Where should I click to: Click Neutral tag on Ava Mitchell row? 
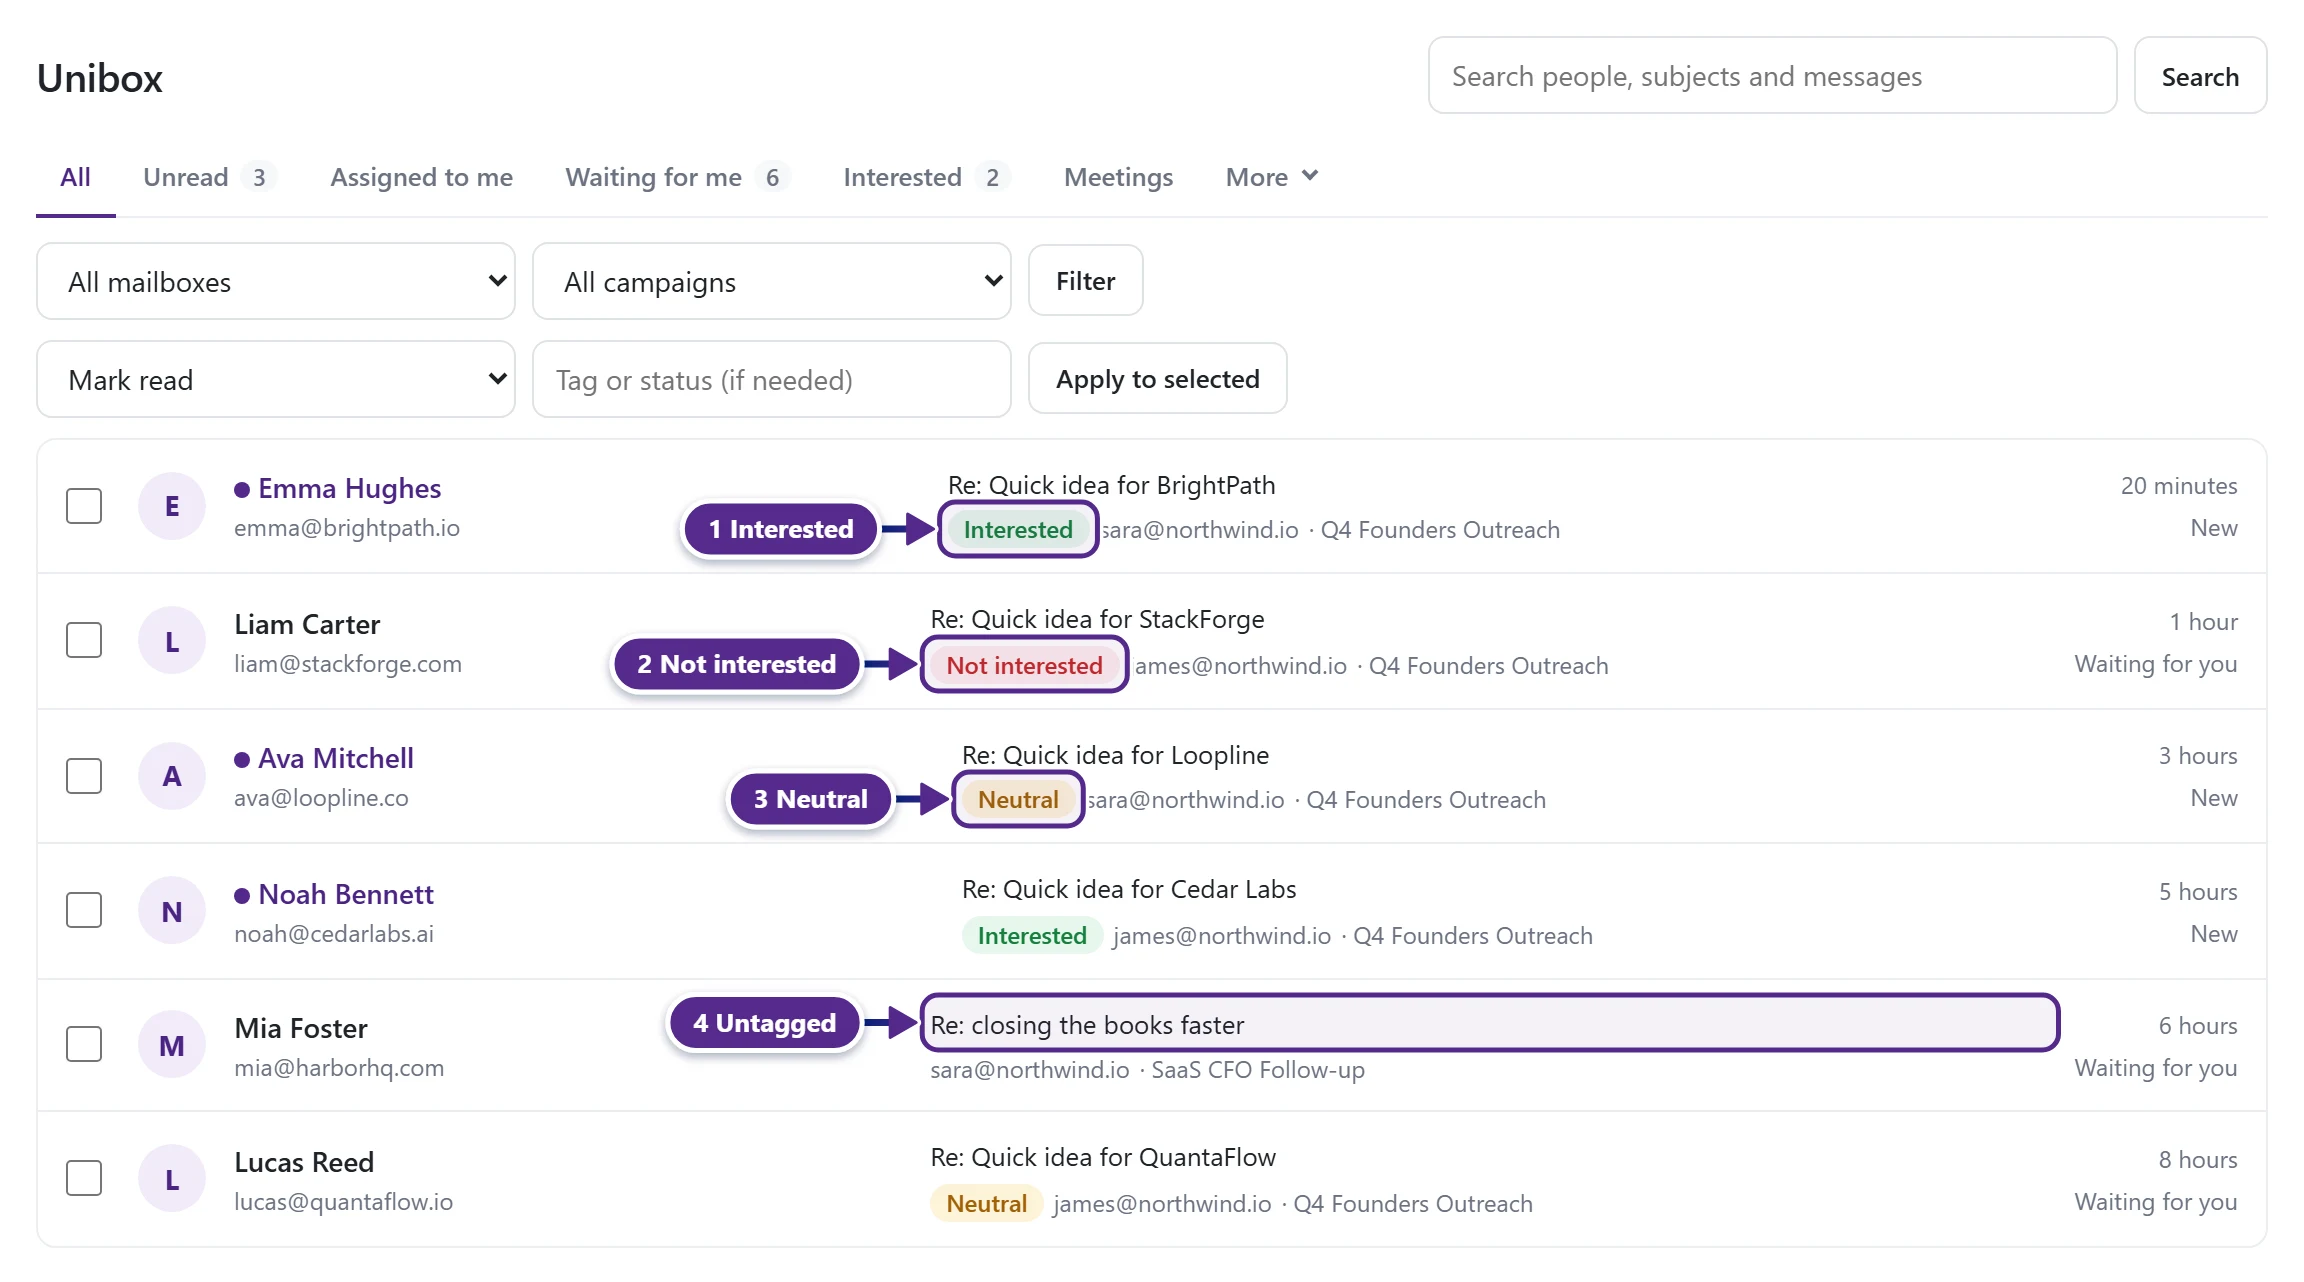point(1018,800)
